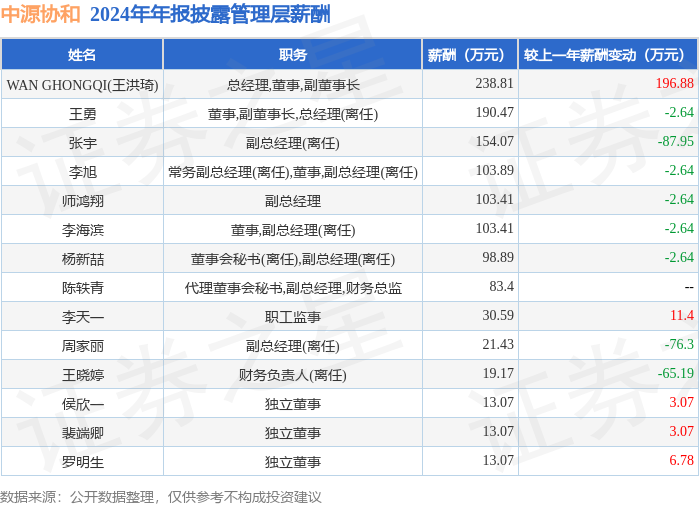Click the position 董事,副总经理(离任)

coord(293,230)
